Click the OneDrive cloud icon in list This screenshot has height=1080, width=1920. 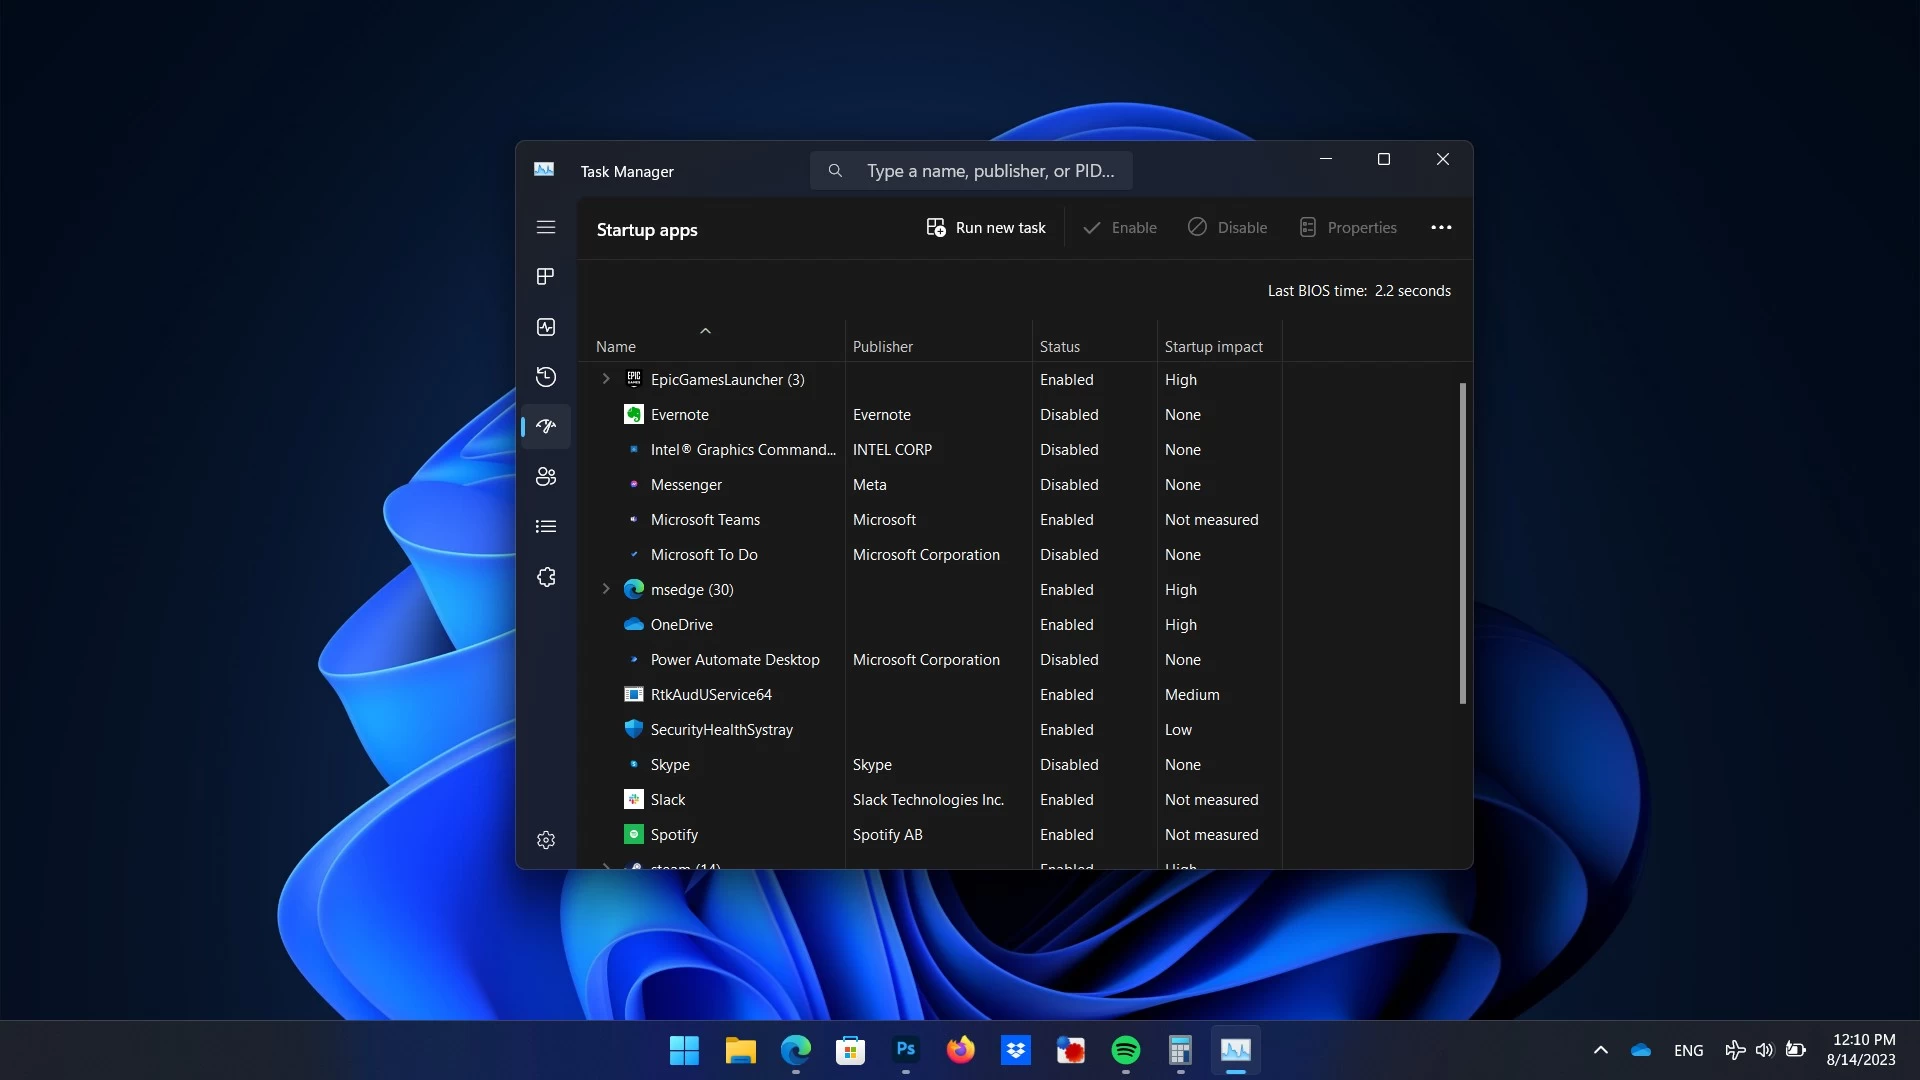pos(634,624)
